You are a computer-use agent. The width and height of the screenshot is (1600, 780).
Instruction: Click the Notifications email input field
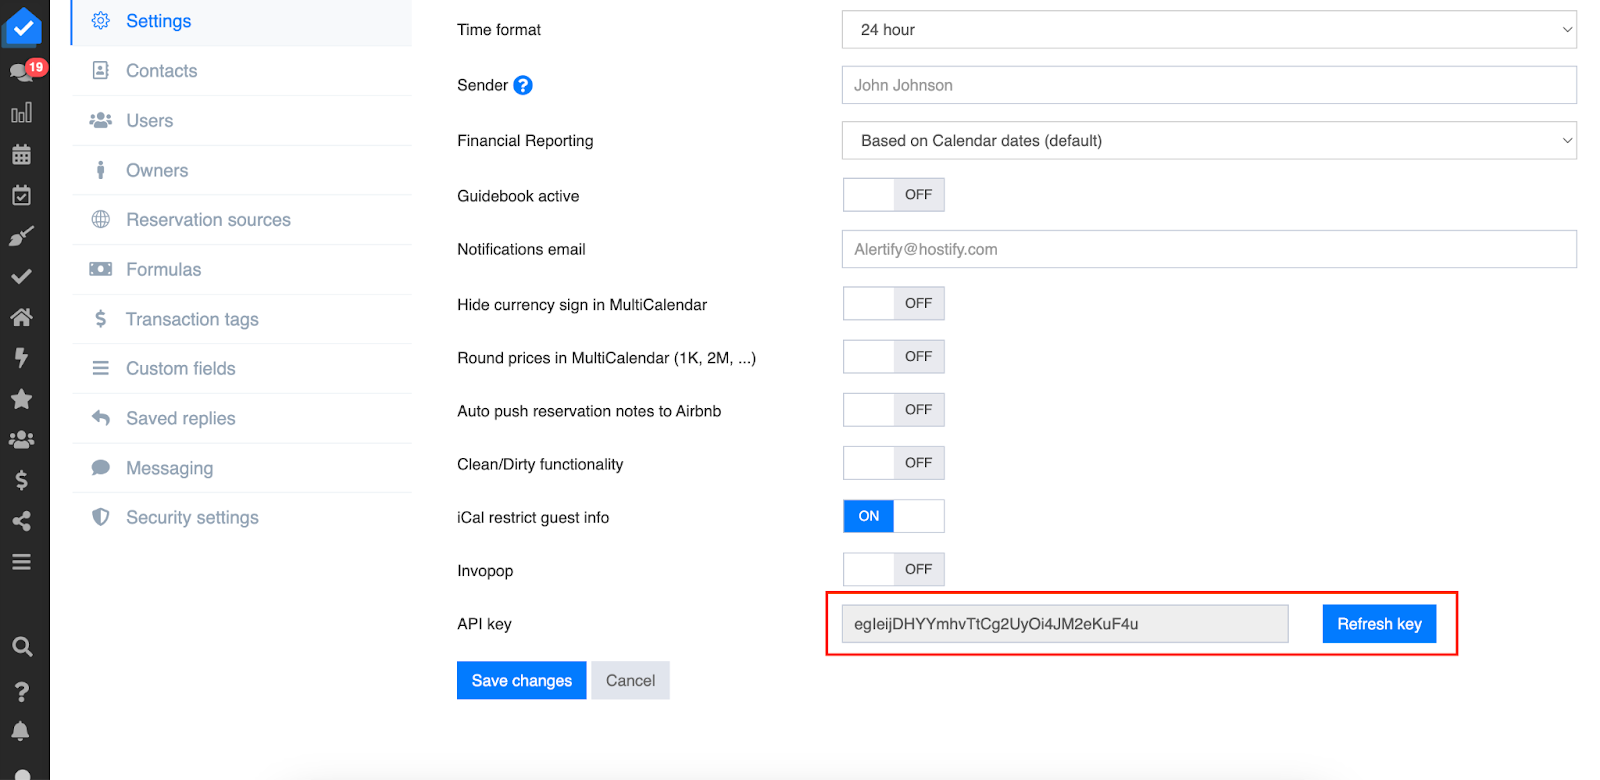(1208, 249)
